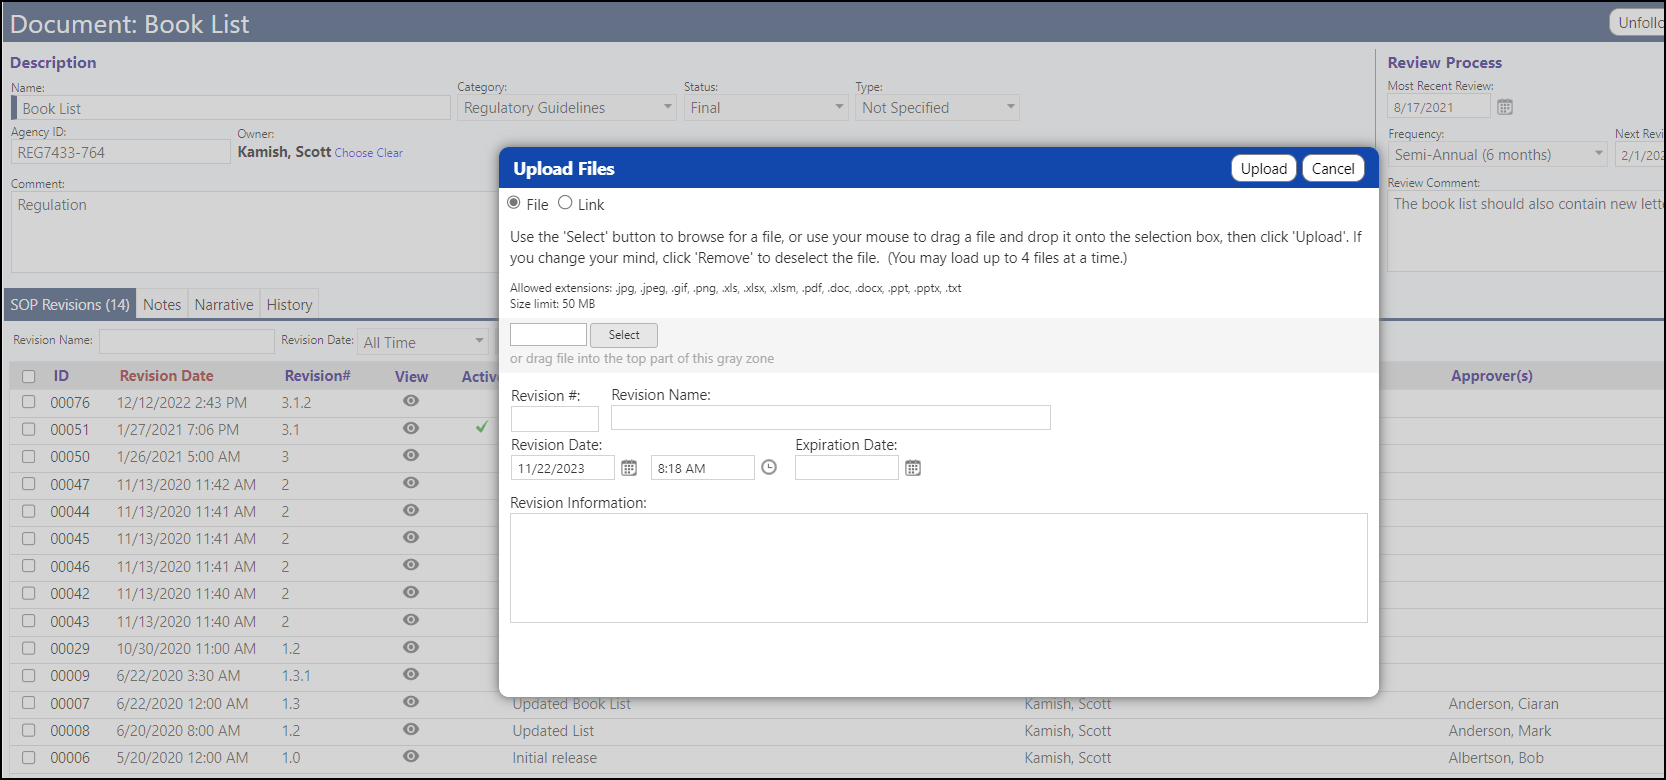View revision 00009
This screenshot has width=1666, height=780.
tap(410, 674)
